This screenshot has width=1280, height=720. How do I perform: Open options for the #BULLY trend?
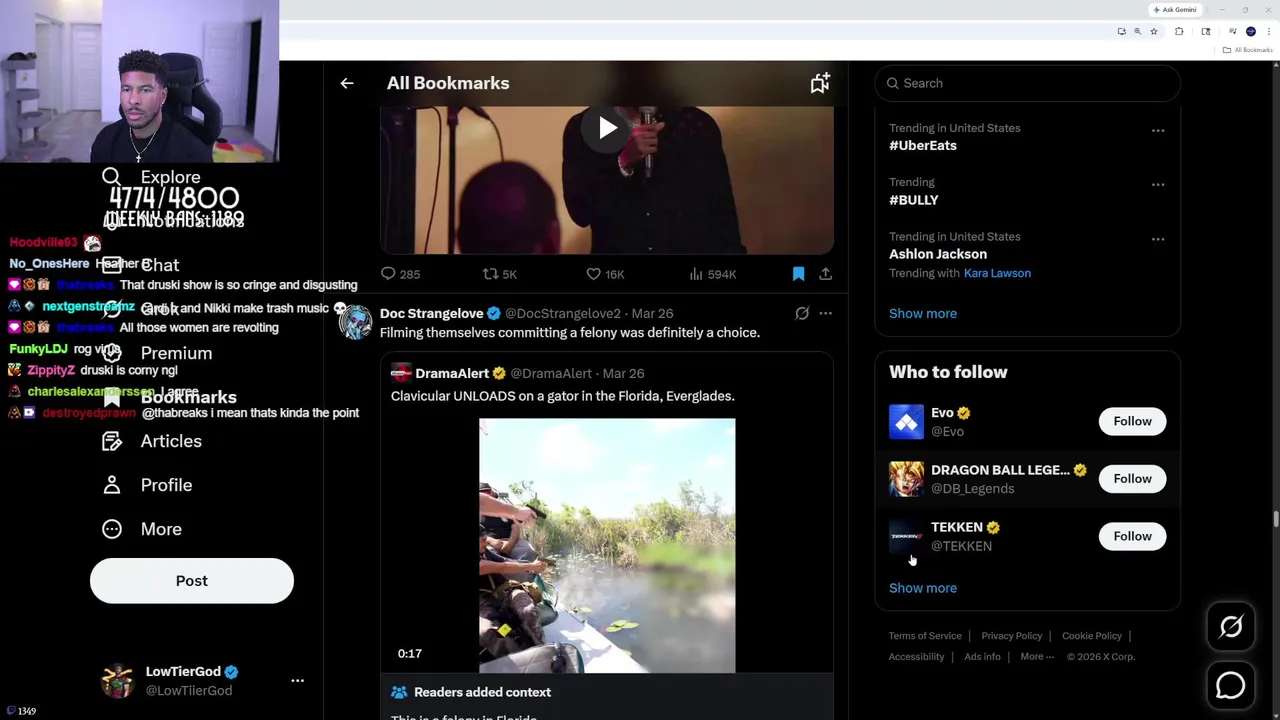pyautogui.click(x=1157, y=184)
